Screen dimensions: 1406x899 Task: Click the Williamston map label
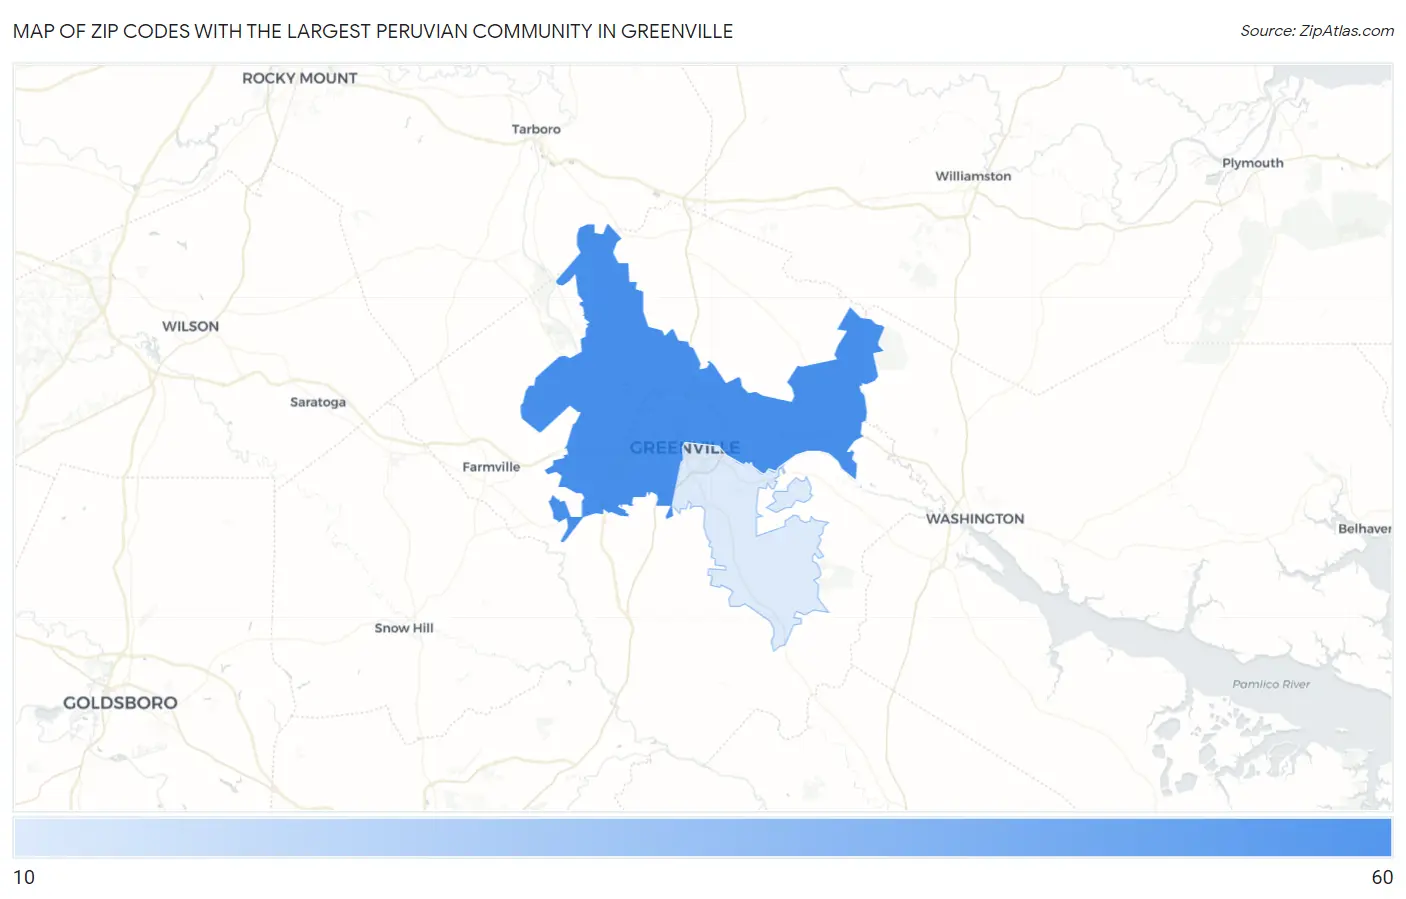pyautogui.click(x=973, y=176)
